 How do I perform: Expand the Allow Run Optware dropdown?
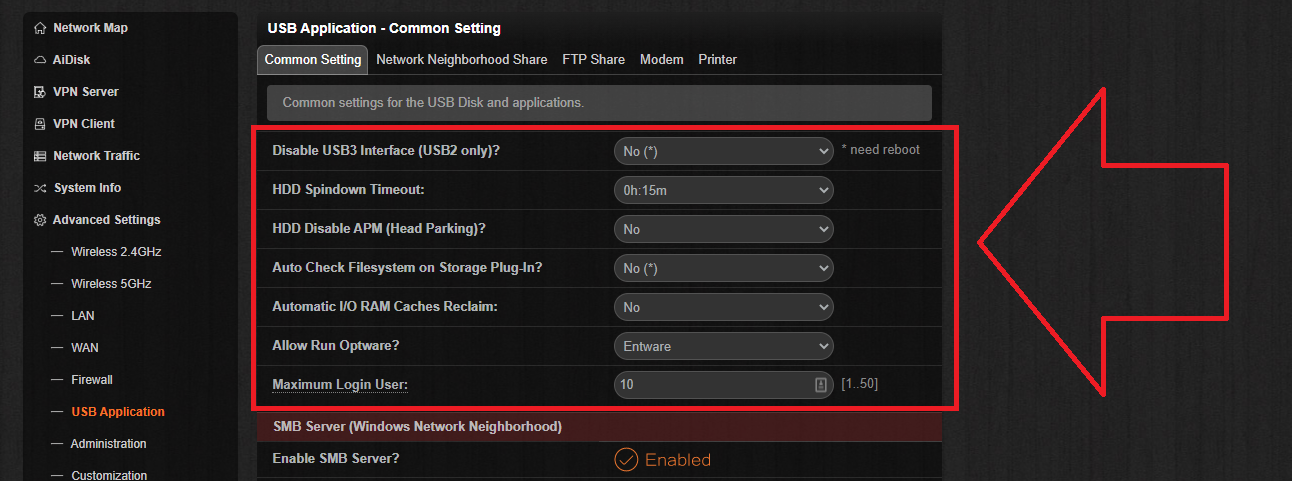723,346
